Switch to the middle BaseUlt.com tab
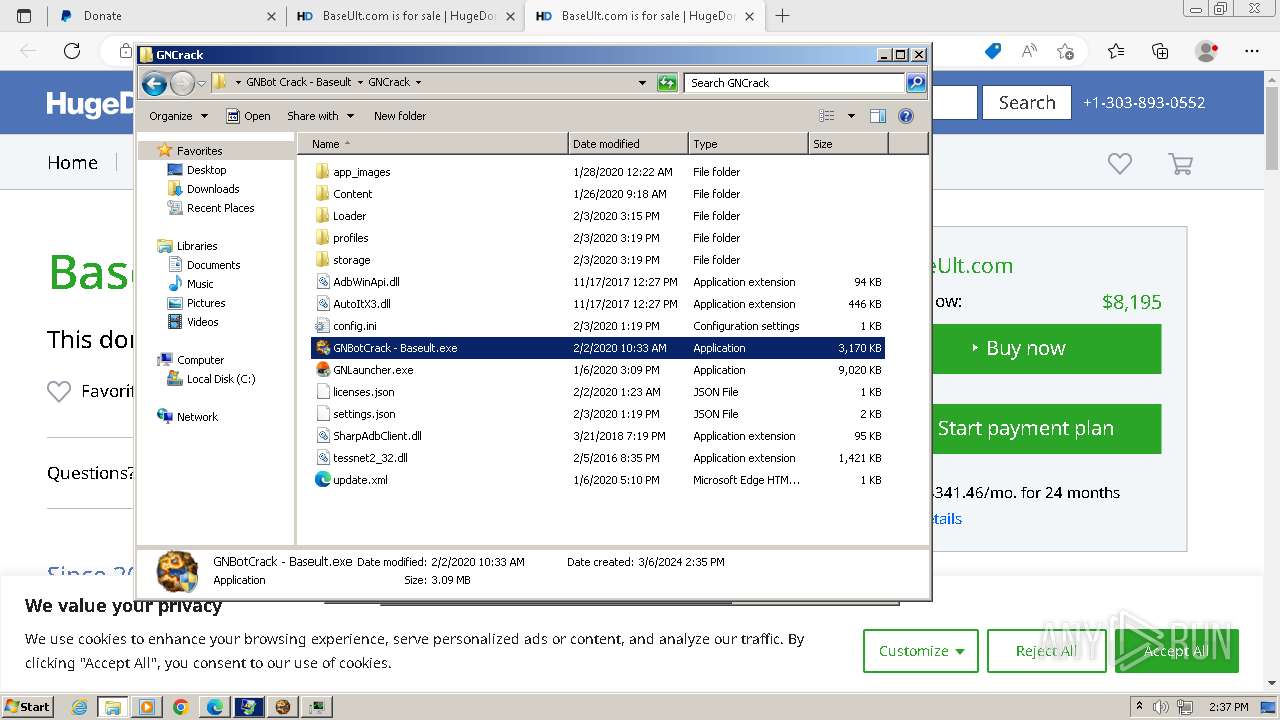This screenshot has width=1280, height=720. (x=405, y=16)
